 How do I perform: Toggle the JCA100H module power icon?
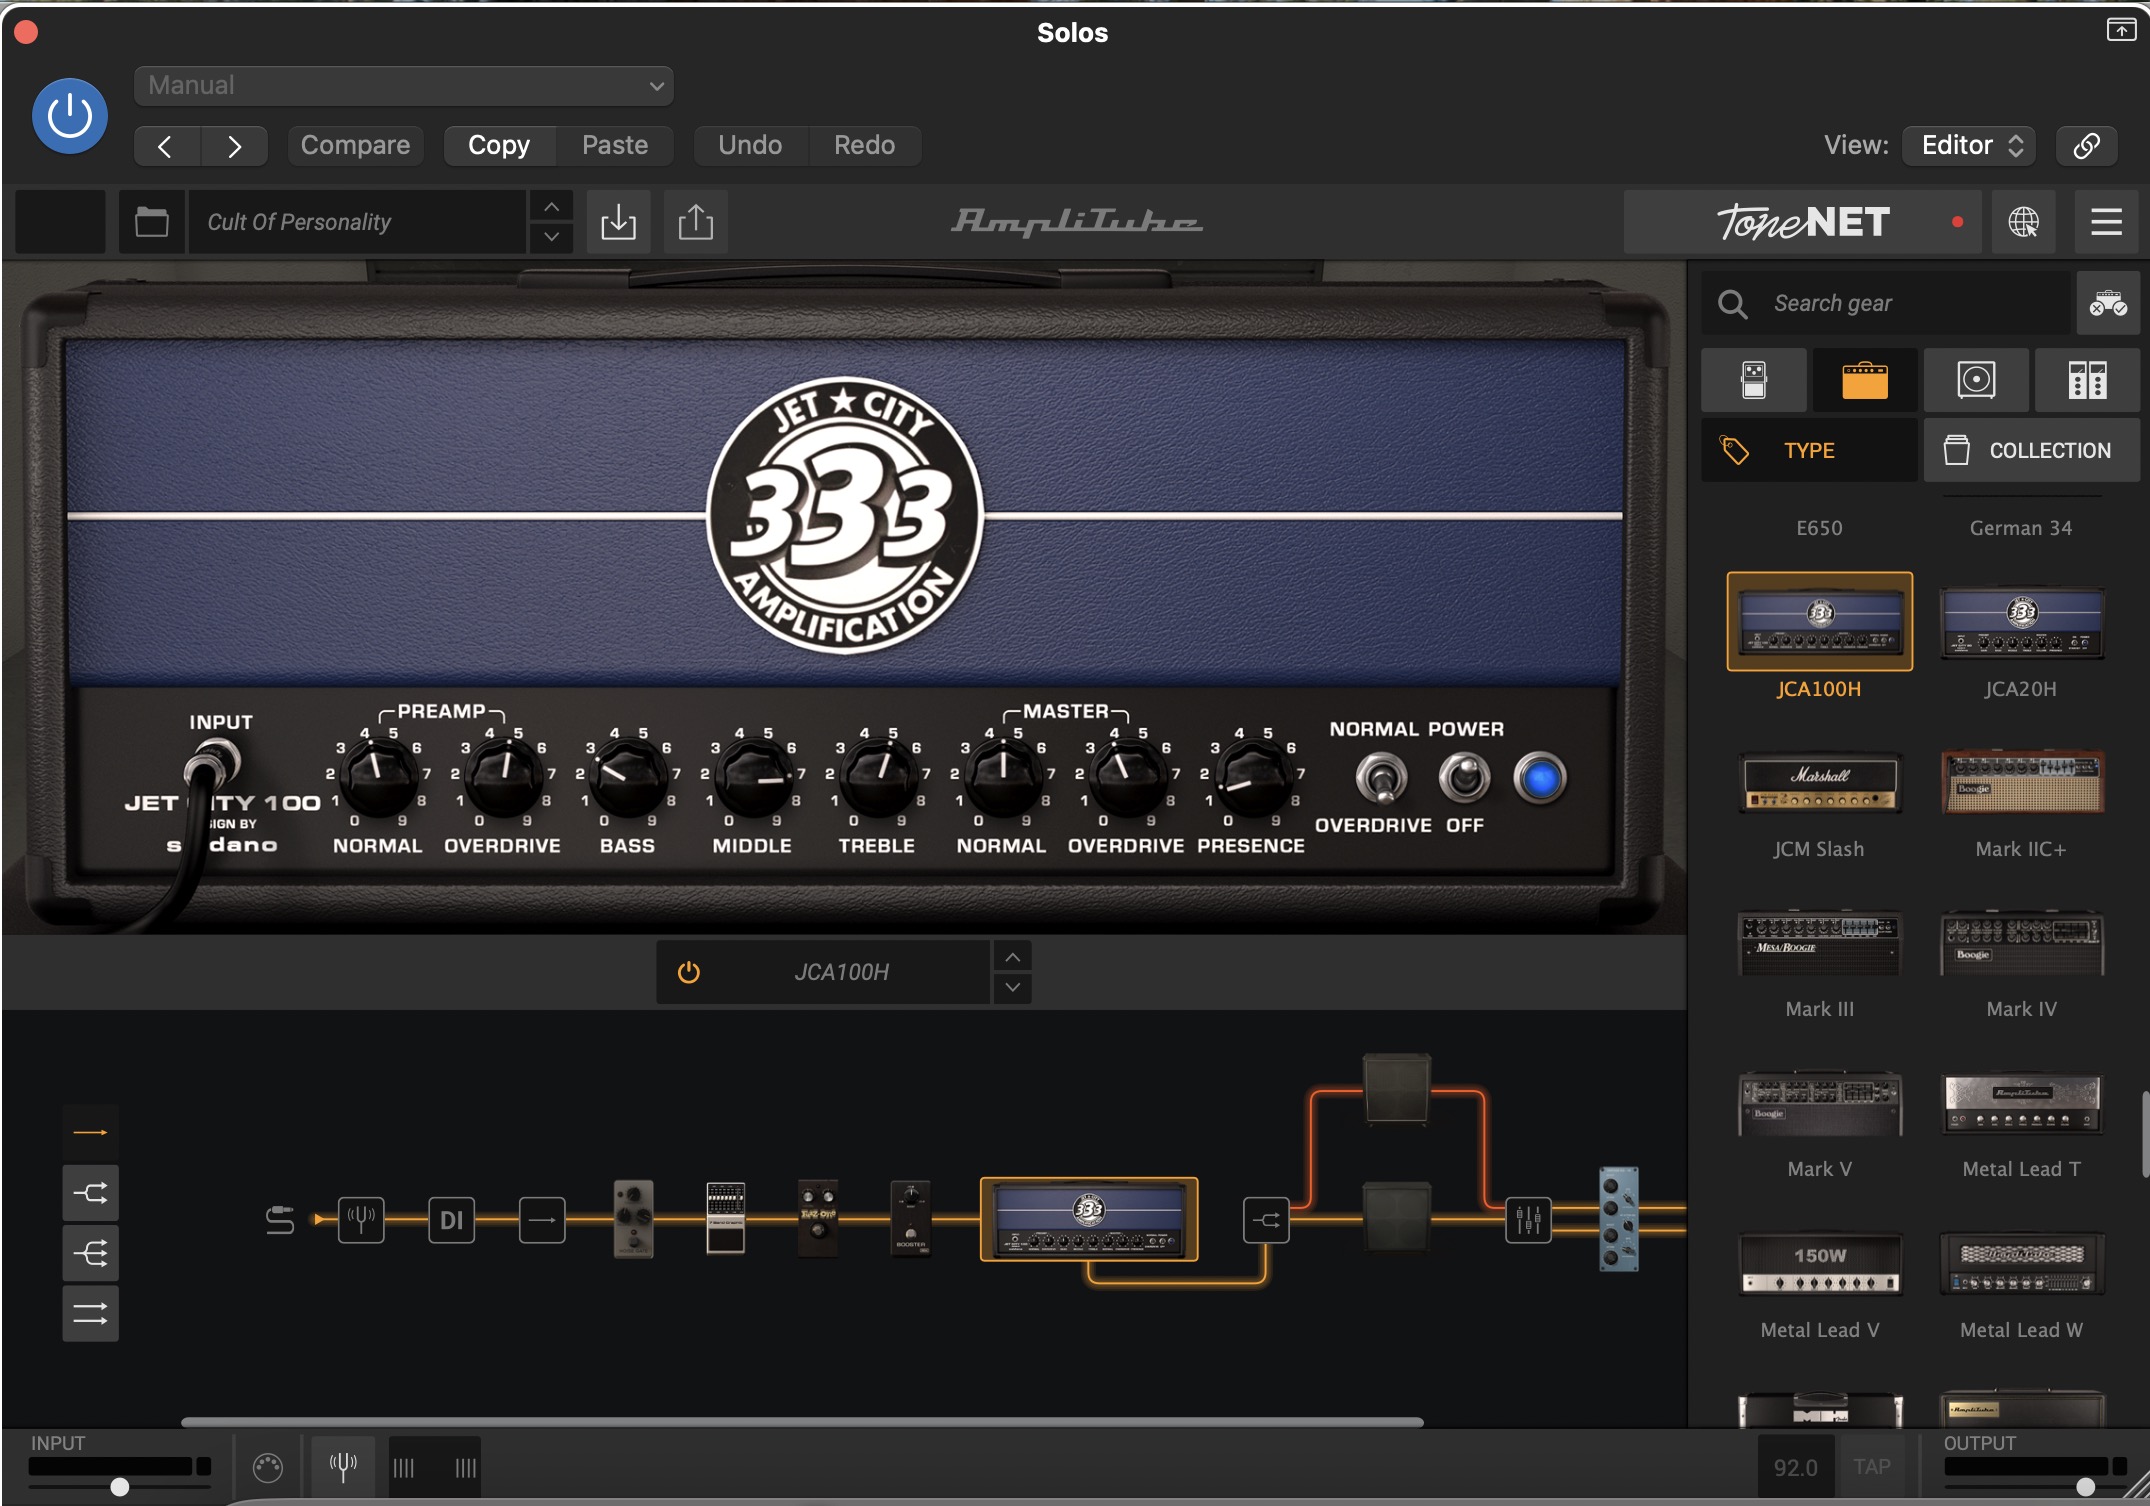click(x=689, y=972)
